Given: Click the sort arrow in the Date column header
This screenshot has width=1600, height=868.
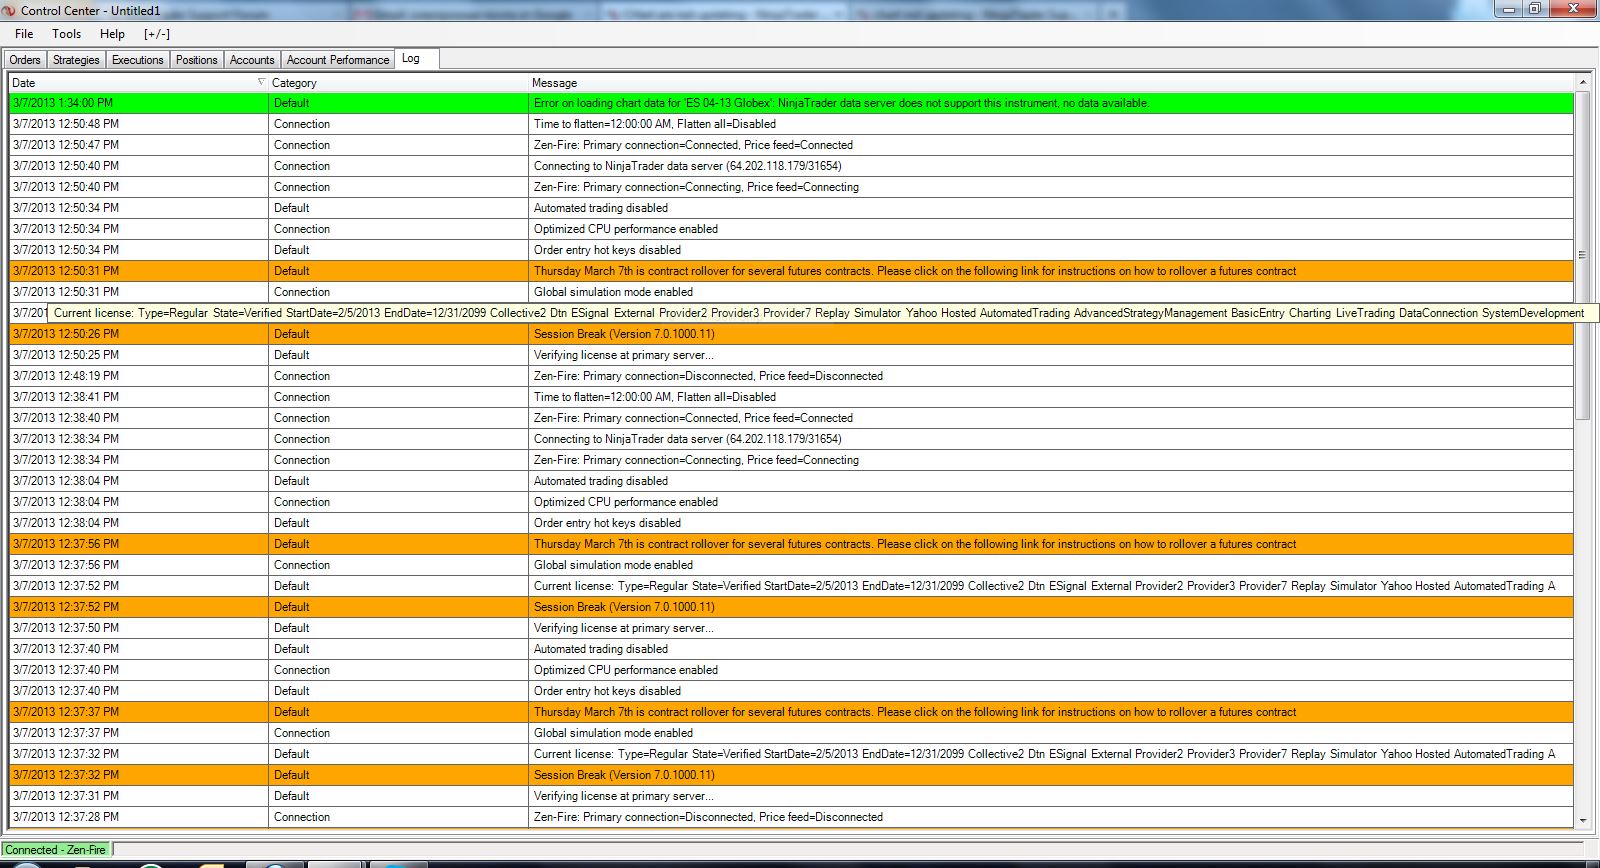Looking at the screenshot, I should point(262,82).
